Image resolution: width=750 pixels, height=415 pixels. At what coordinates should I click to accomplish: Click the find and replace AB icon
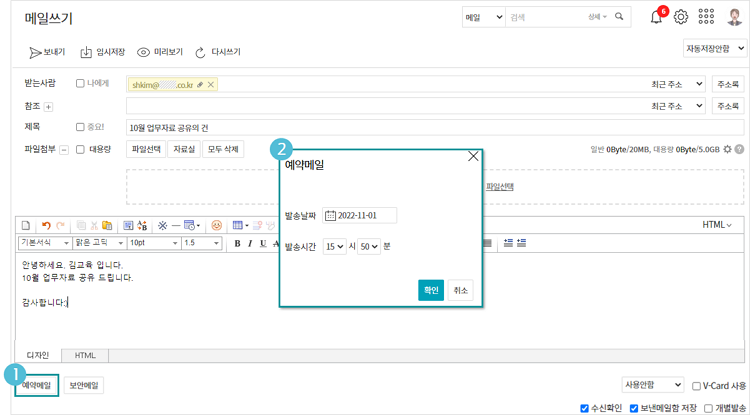[x=142, y=225]
